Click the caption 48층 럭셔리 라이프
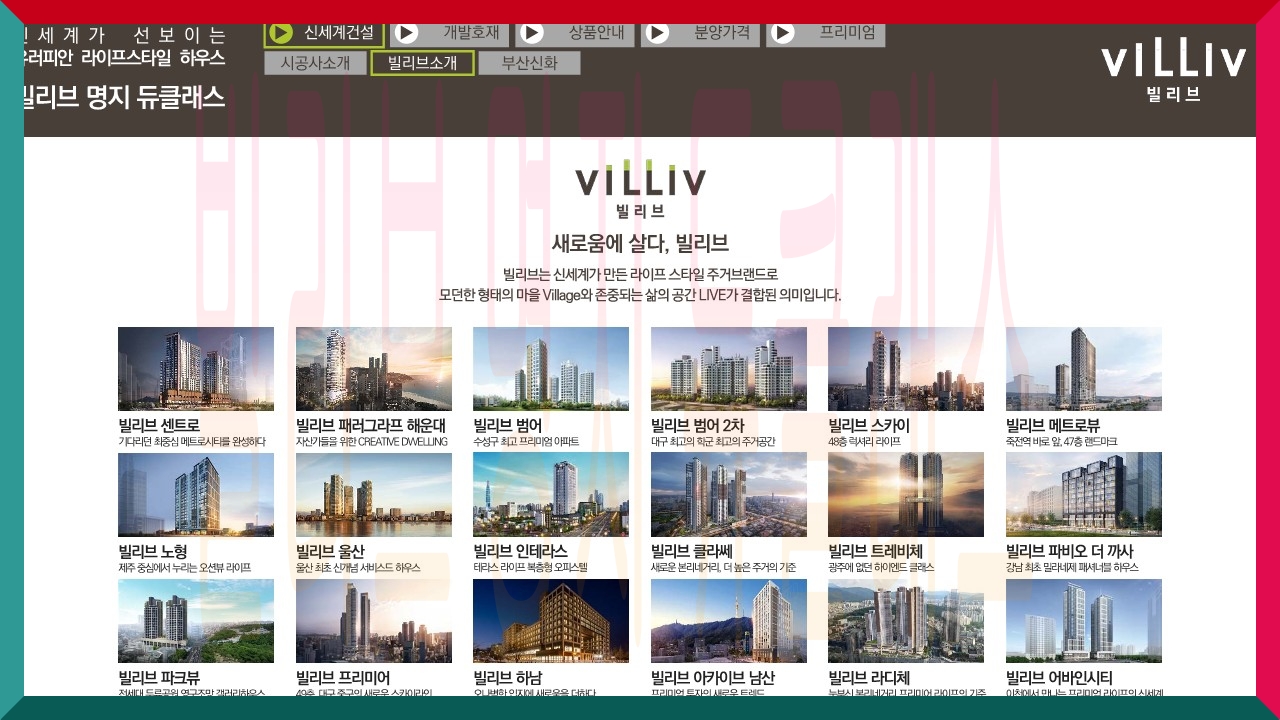The image size is (1280, 720). point(864,441)
